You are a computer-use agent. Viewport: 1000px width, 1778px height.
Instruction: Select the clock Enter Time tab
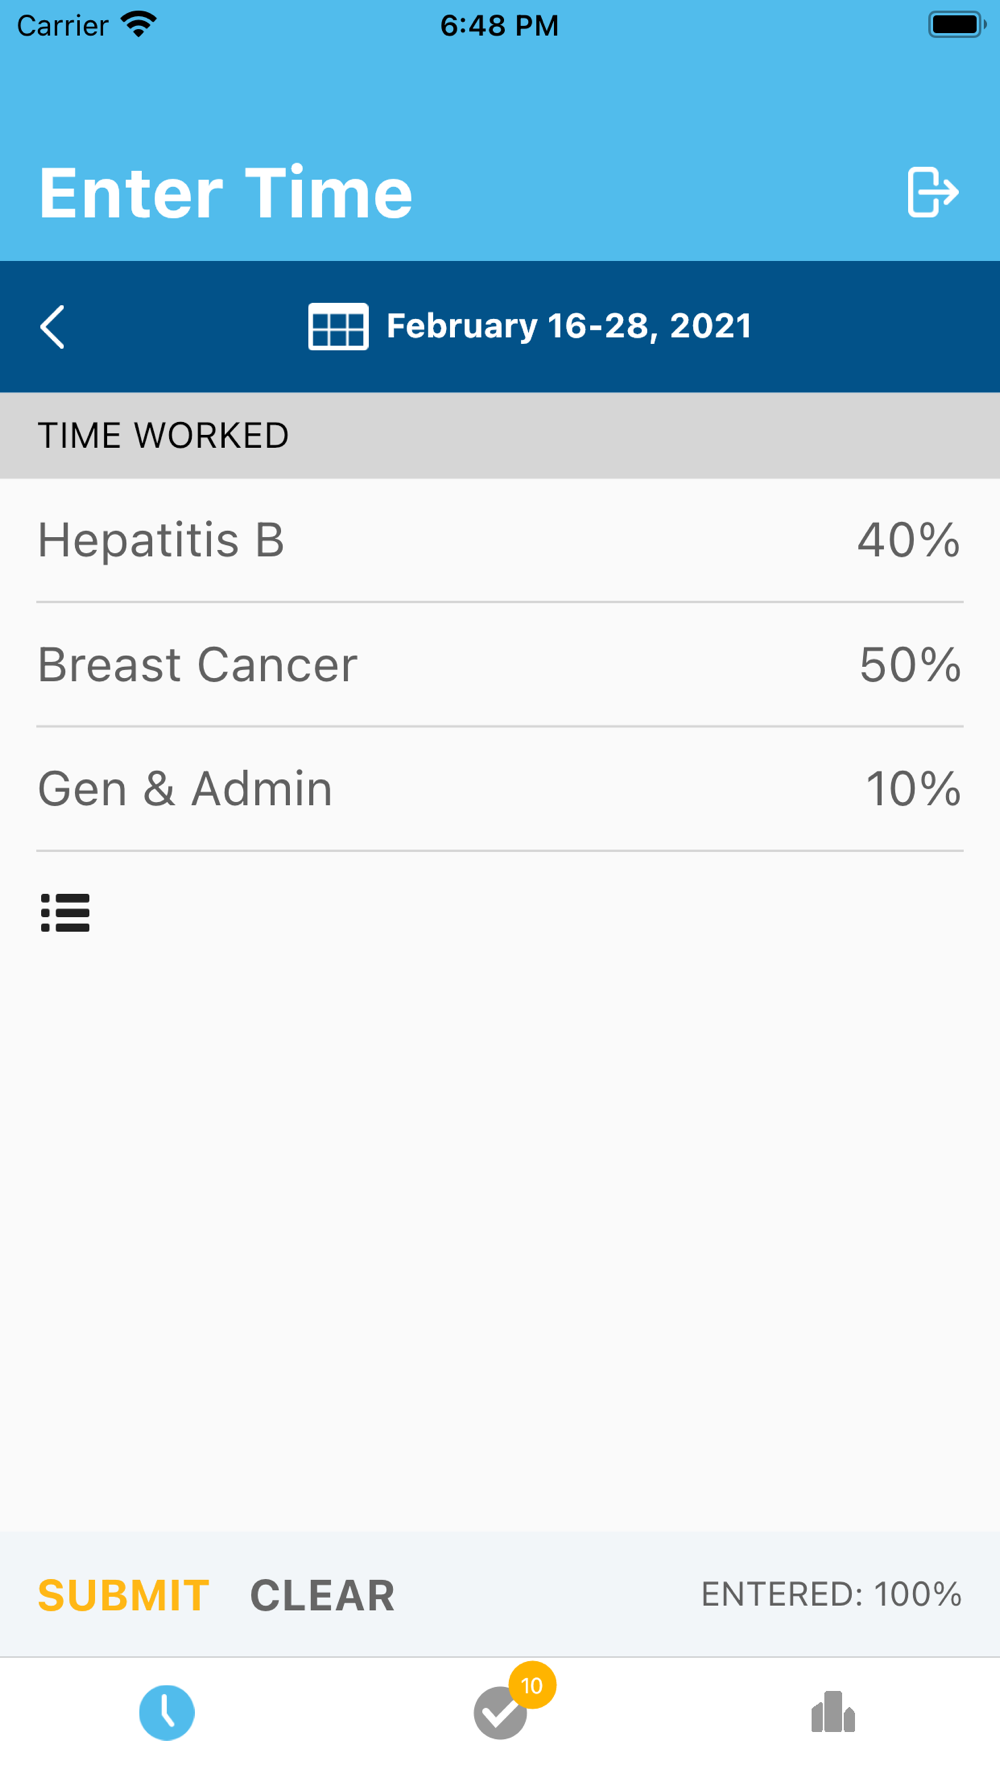point(167,1713)
